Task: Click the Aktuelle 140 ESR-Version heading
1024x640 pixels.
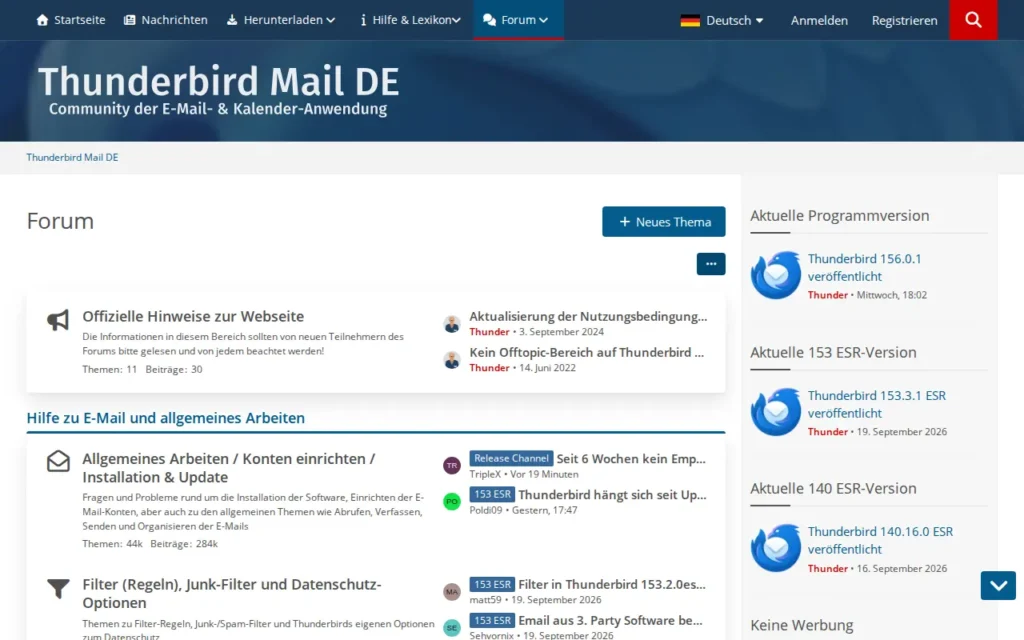Action: pyautogui.click(x=833, y=488)
